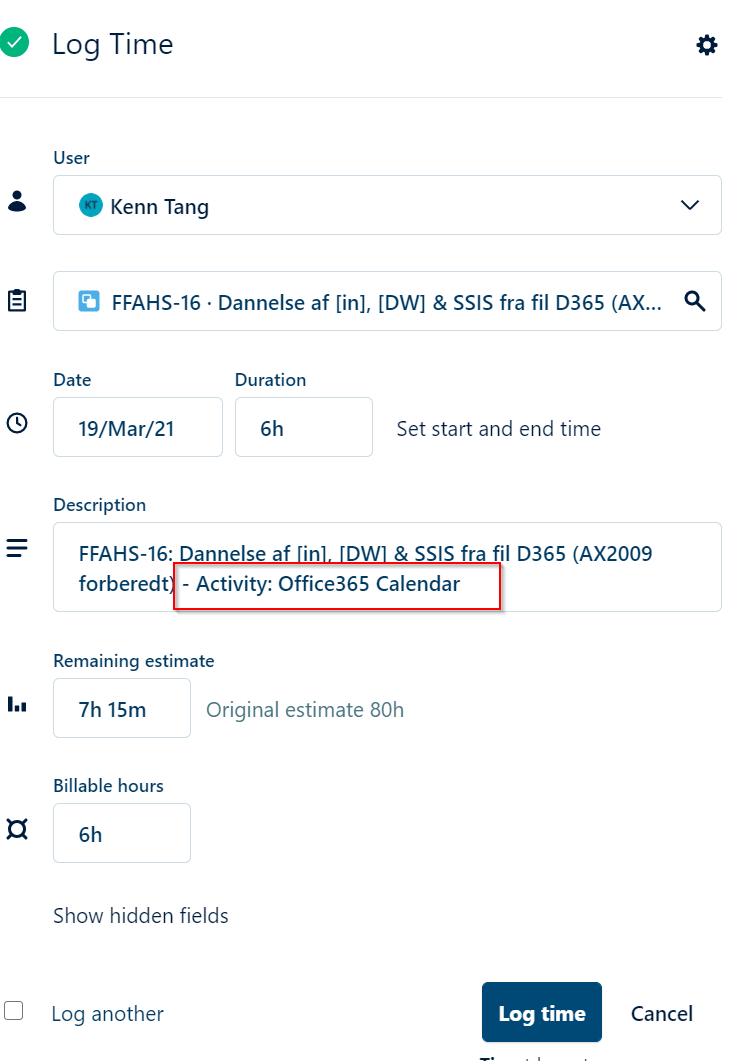Cancel the Log Time dialog

point(661,1013)
